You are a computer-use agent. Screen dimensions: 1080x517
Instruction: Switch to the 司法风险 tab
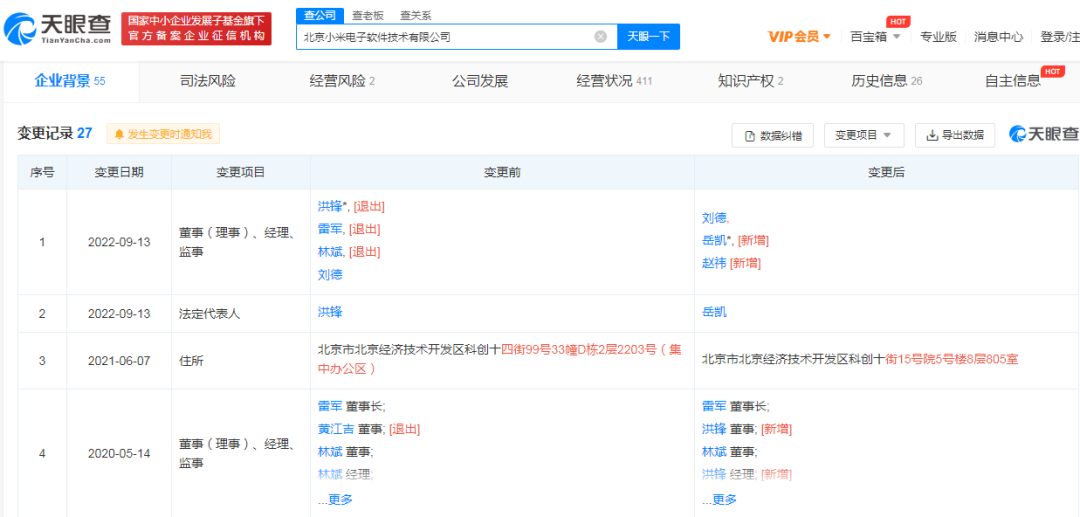207,81
